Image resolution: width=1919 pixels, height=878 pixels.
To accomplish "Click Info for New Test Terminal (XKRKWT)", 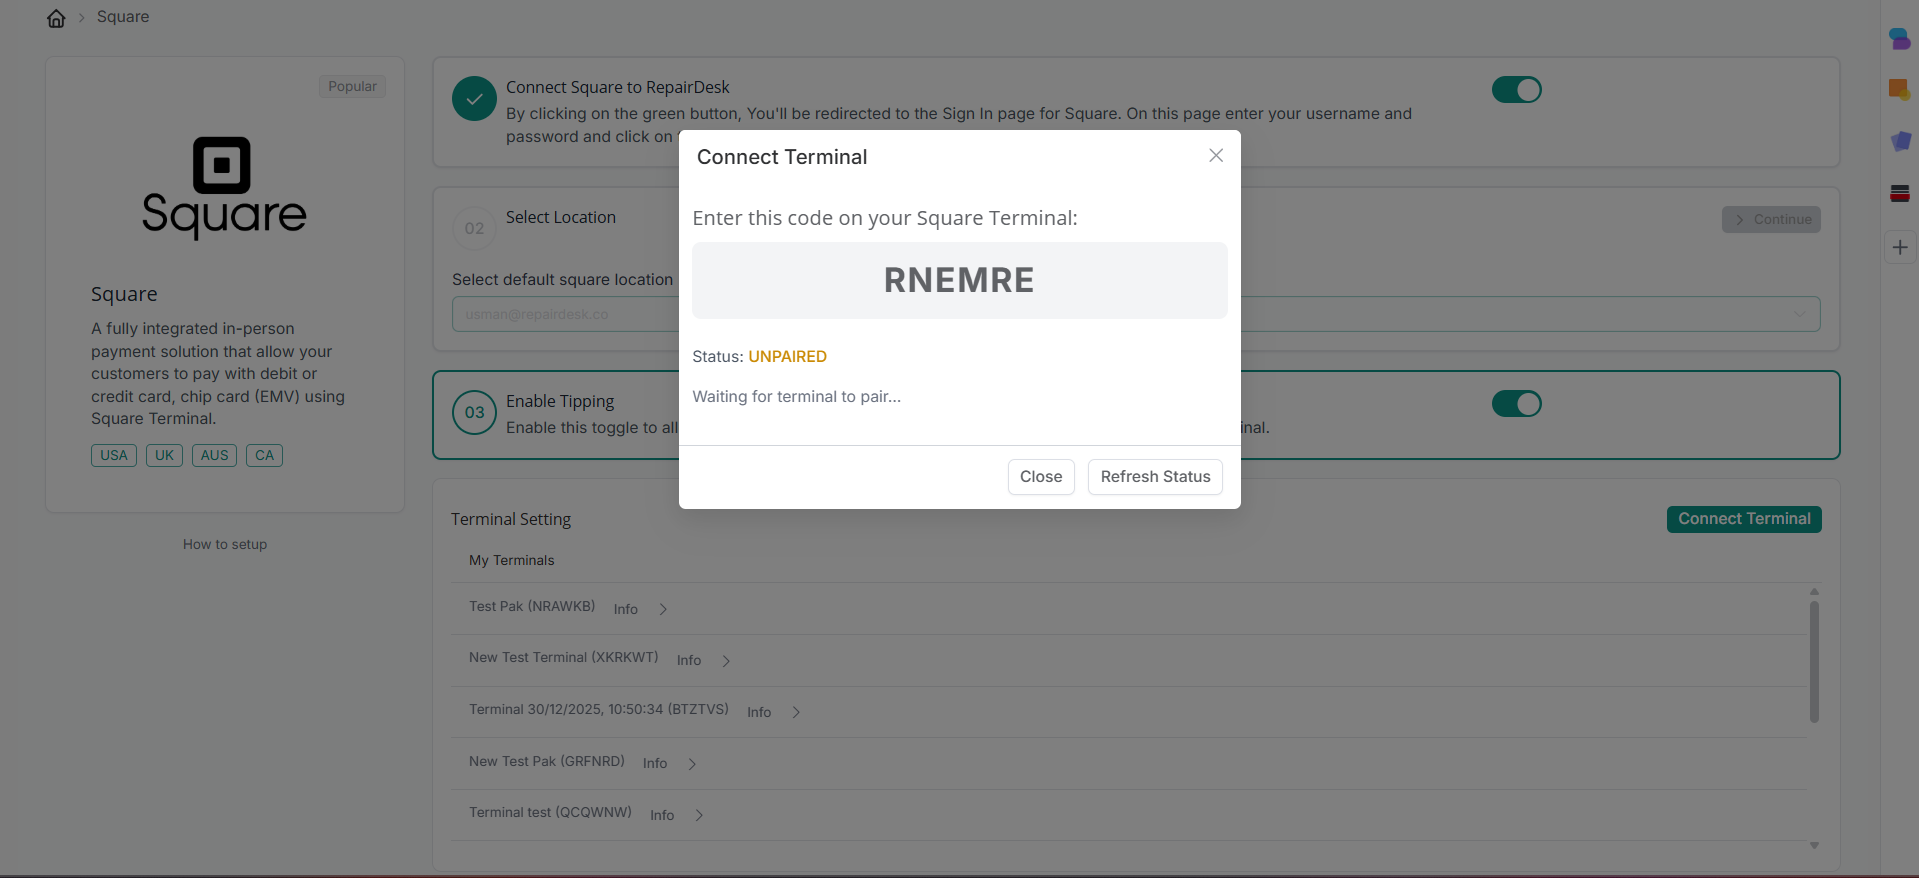I will point(689,661).
